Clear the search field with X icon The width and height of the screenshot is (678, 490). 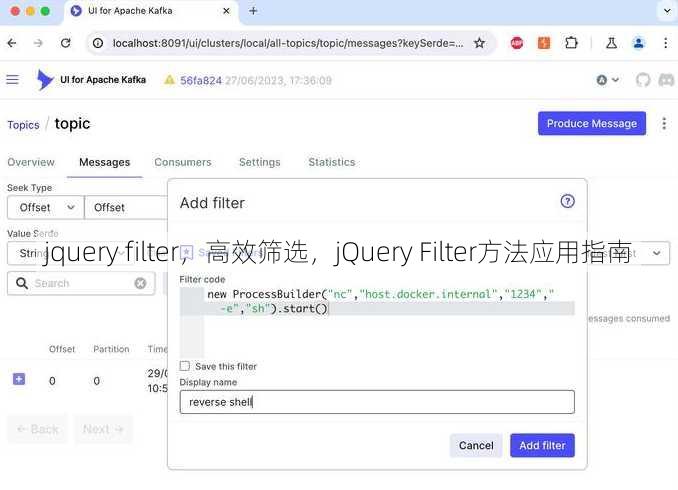click(141, 283)
